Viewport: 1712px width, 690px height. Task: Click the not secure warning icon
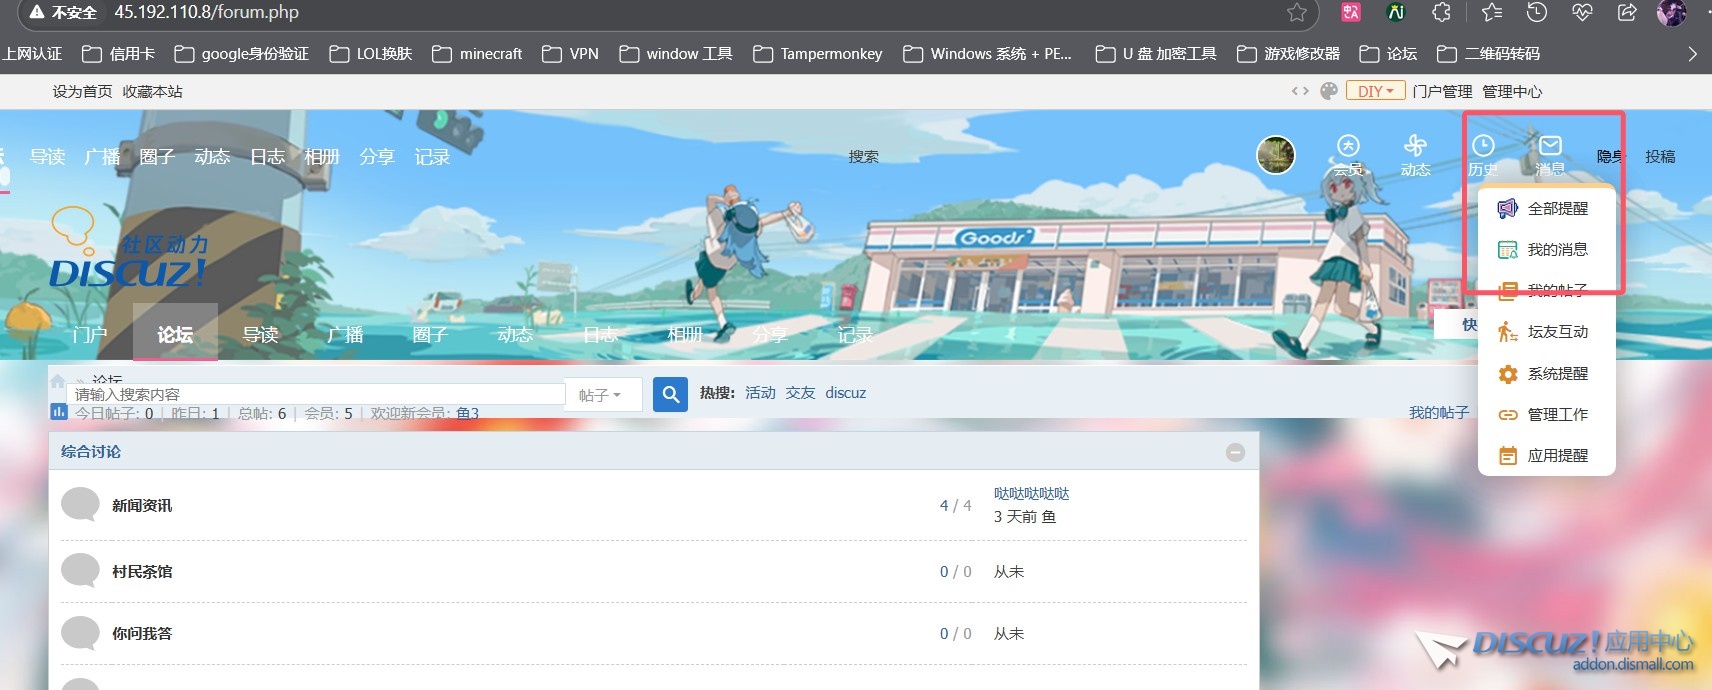37,12
